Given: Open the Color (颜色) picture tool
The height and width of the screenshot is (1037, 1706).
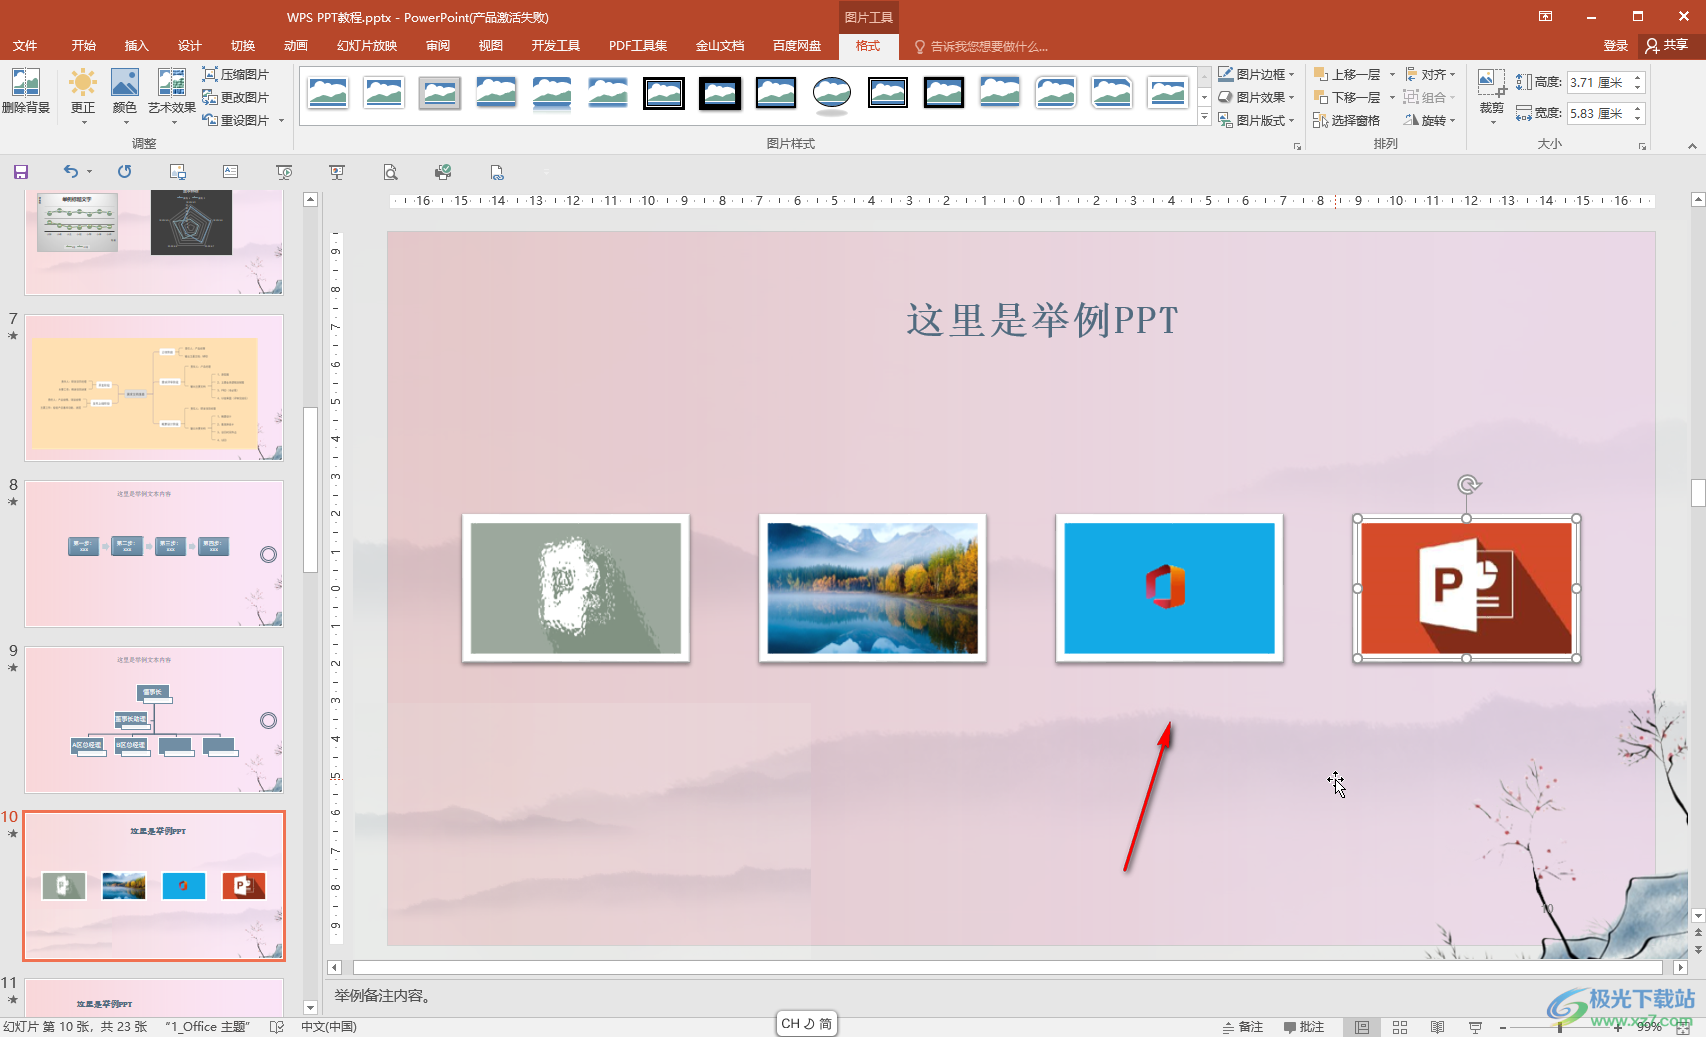Looking at the screenshot, I should 125,94.
